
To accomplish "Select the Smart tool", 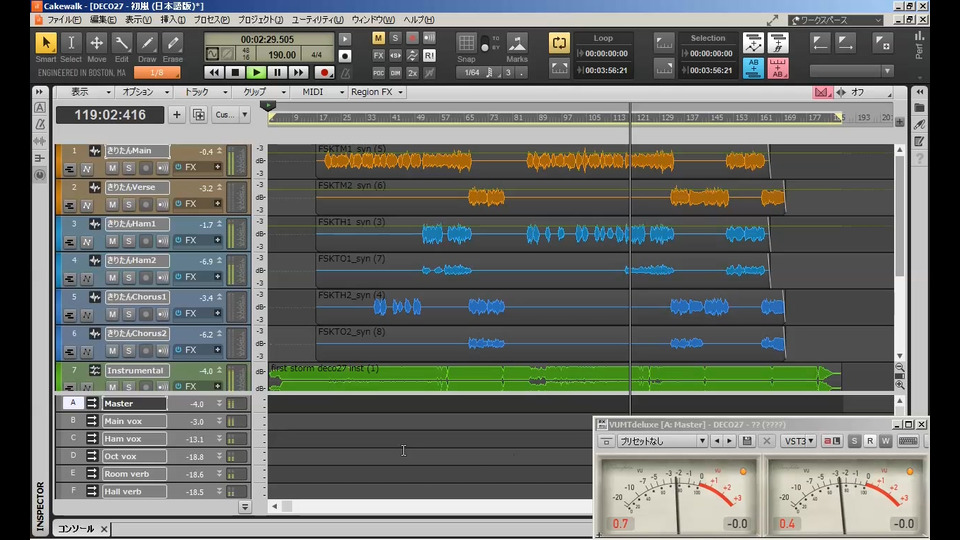I will tap(46, 44).
